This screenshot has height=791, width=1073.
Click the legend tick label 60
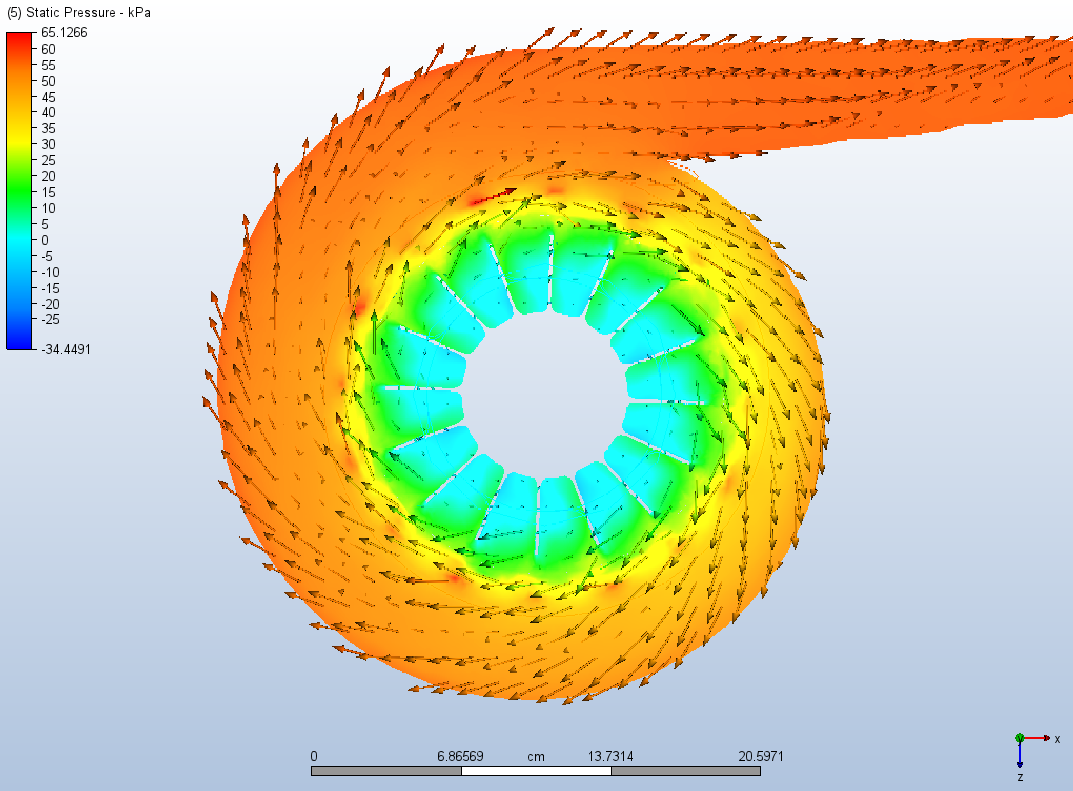click(x=48, y=48)
